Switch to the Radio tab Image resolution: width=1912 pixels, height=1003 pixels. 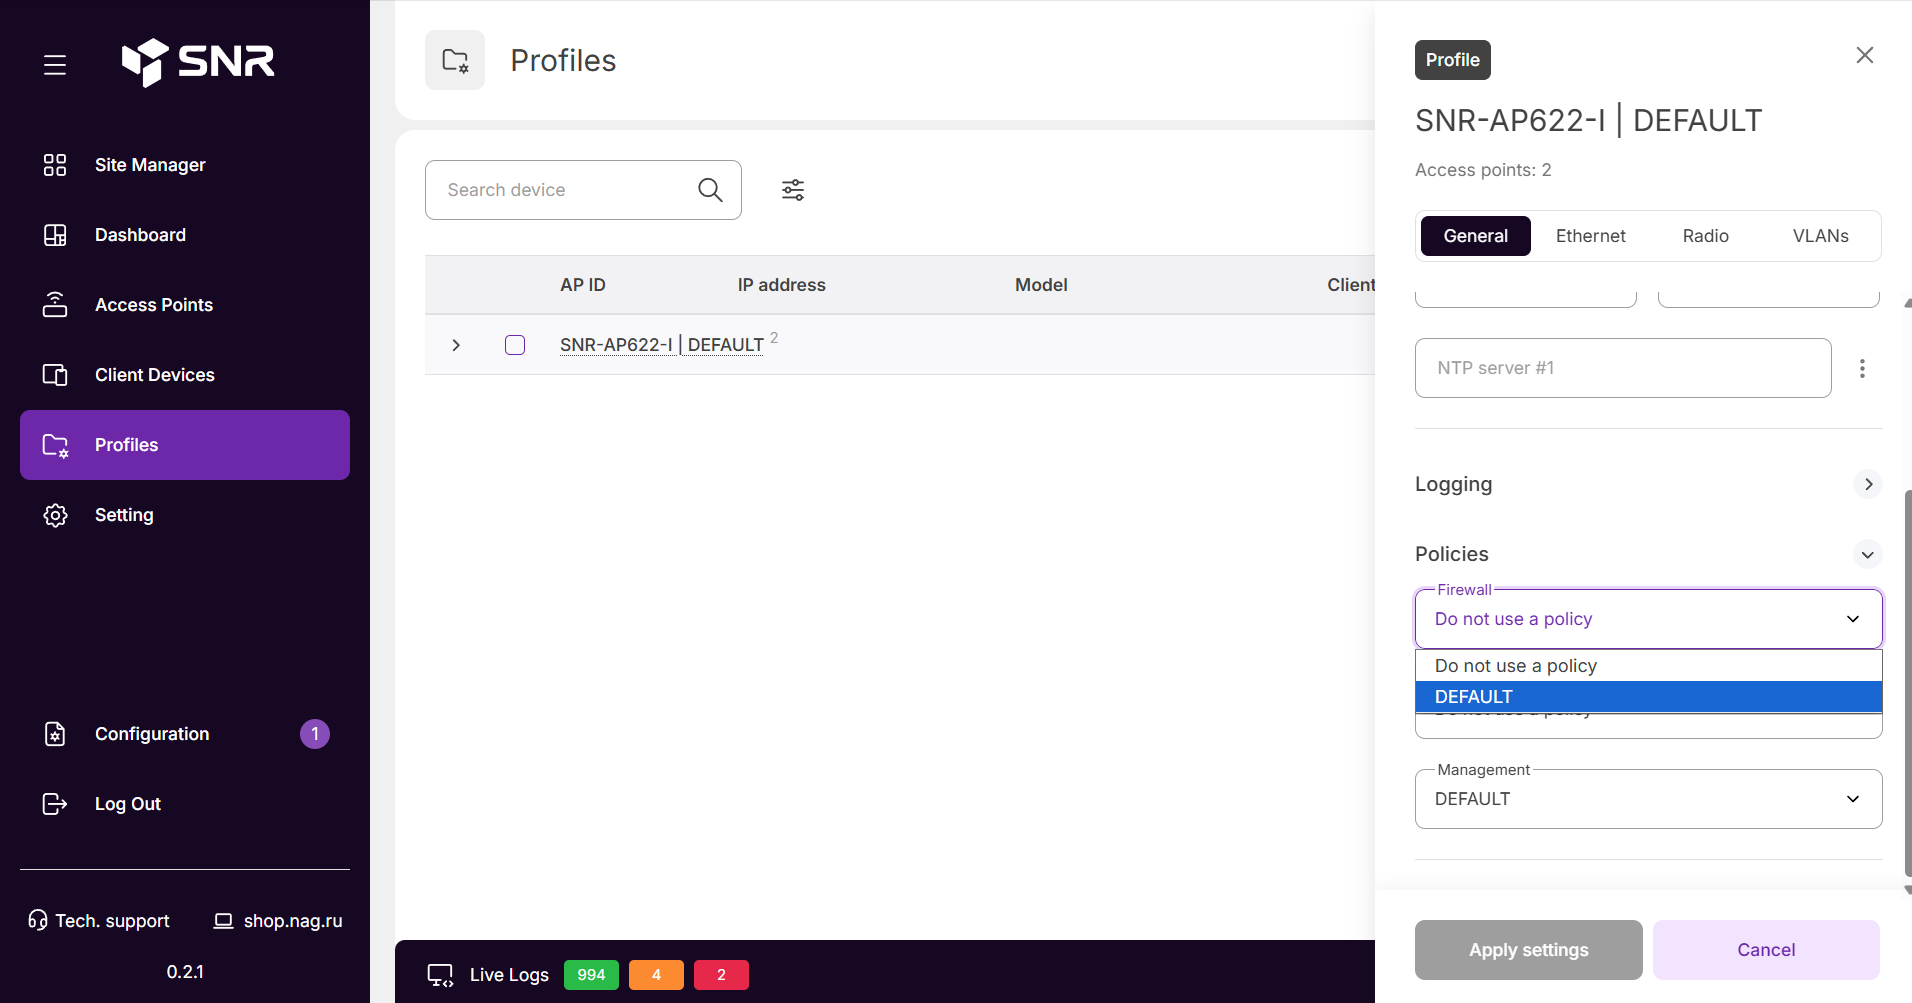click(x=1706, y=236)
